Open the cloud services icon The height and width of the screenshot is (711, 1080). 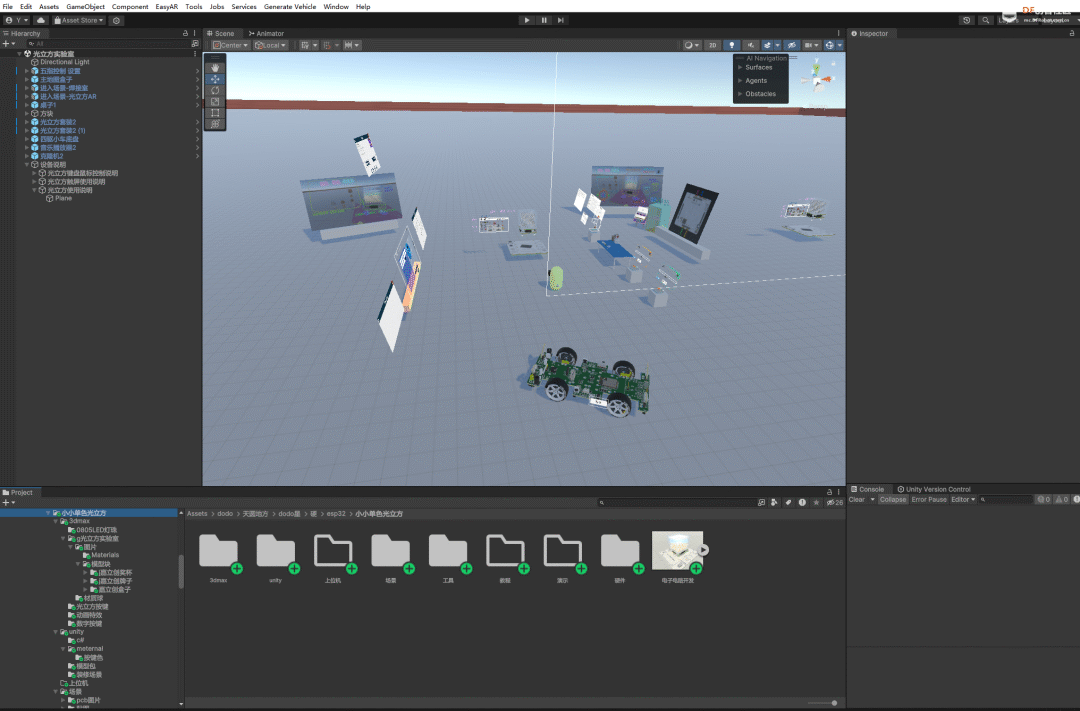[x=41, y=20]
